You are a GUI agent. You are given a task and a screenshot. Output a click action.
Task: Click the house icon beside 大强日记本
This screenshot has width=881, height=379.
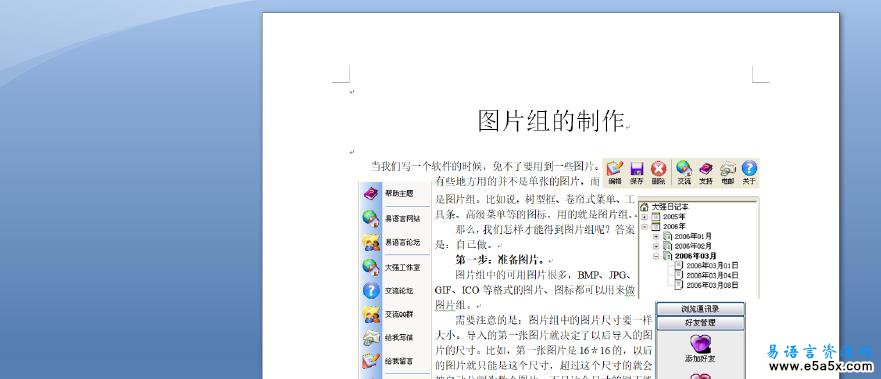pyautogui.click(x=644, y=207)
